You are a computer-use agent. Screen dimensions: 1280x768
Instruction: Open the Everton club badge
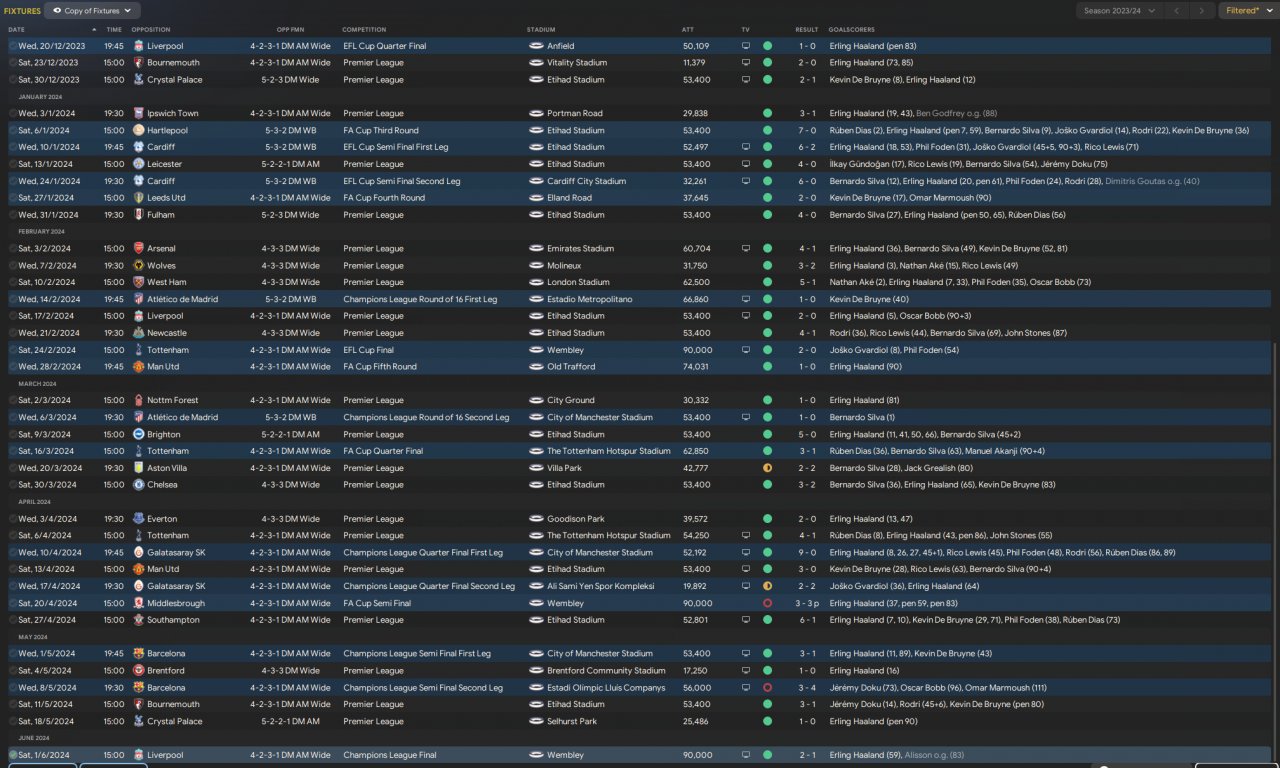pos(138,519)
